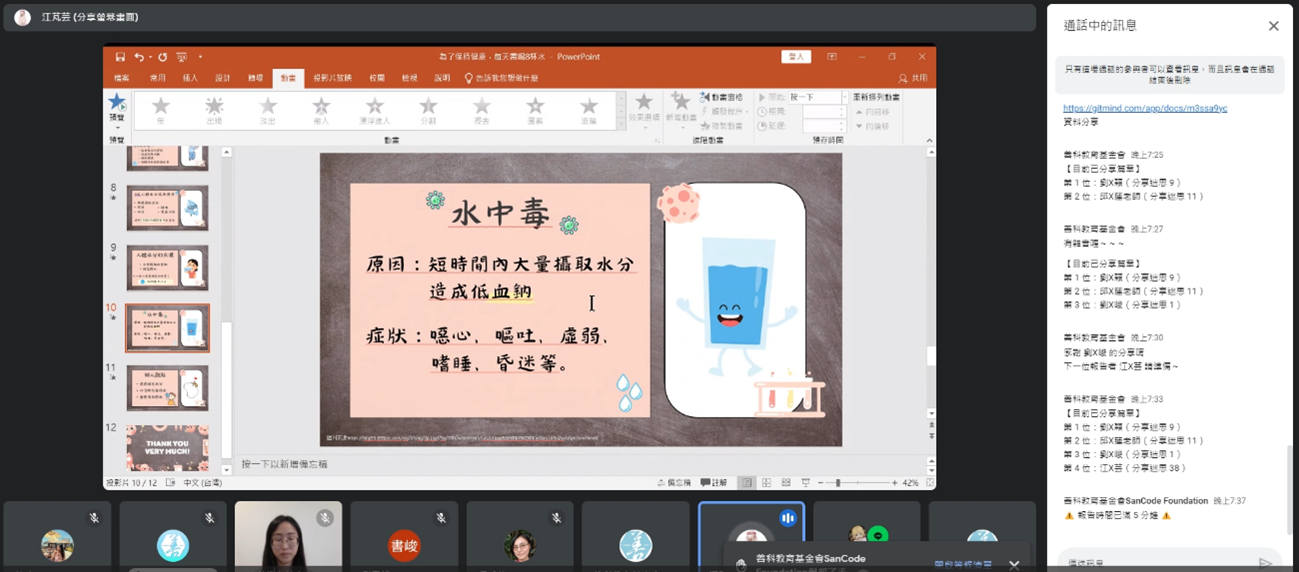Click the Undo arrow in quick access toolbar
Viewport: 1299px width, 572px height.
[139, 57]
